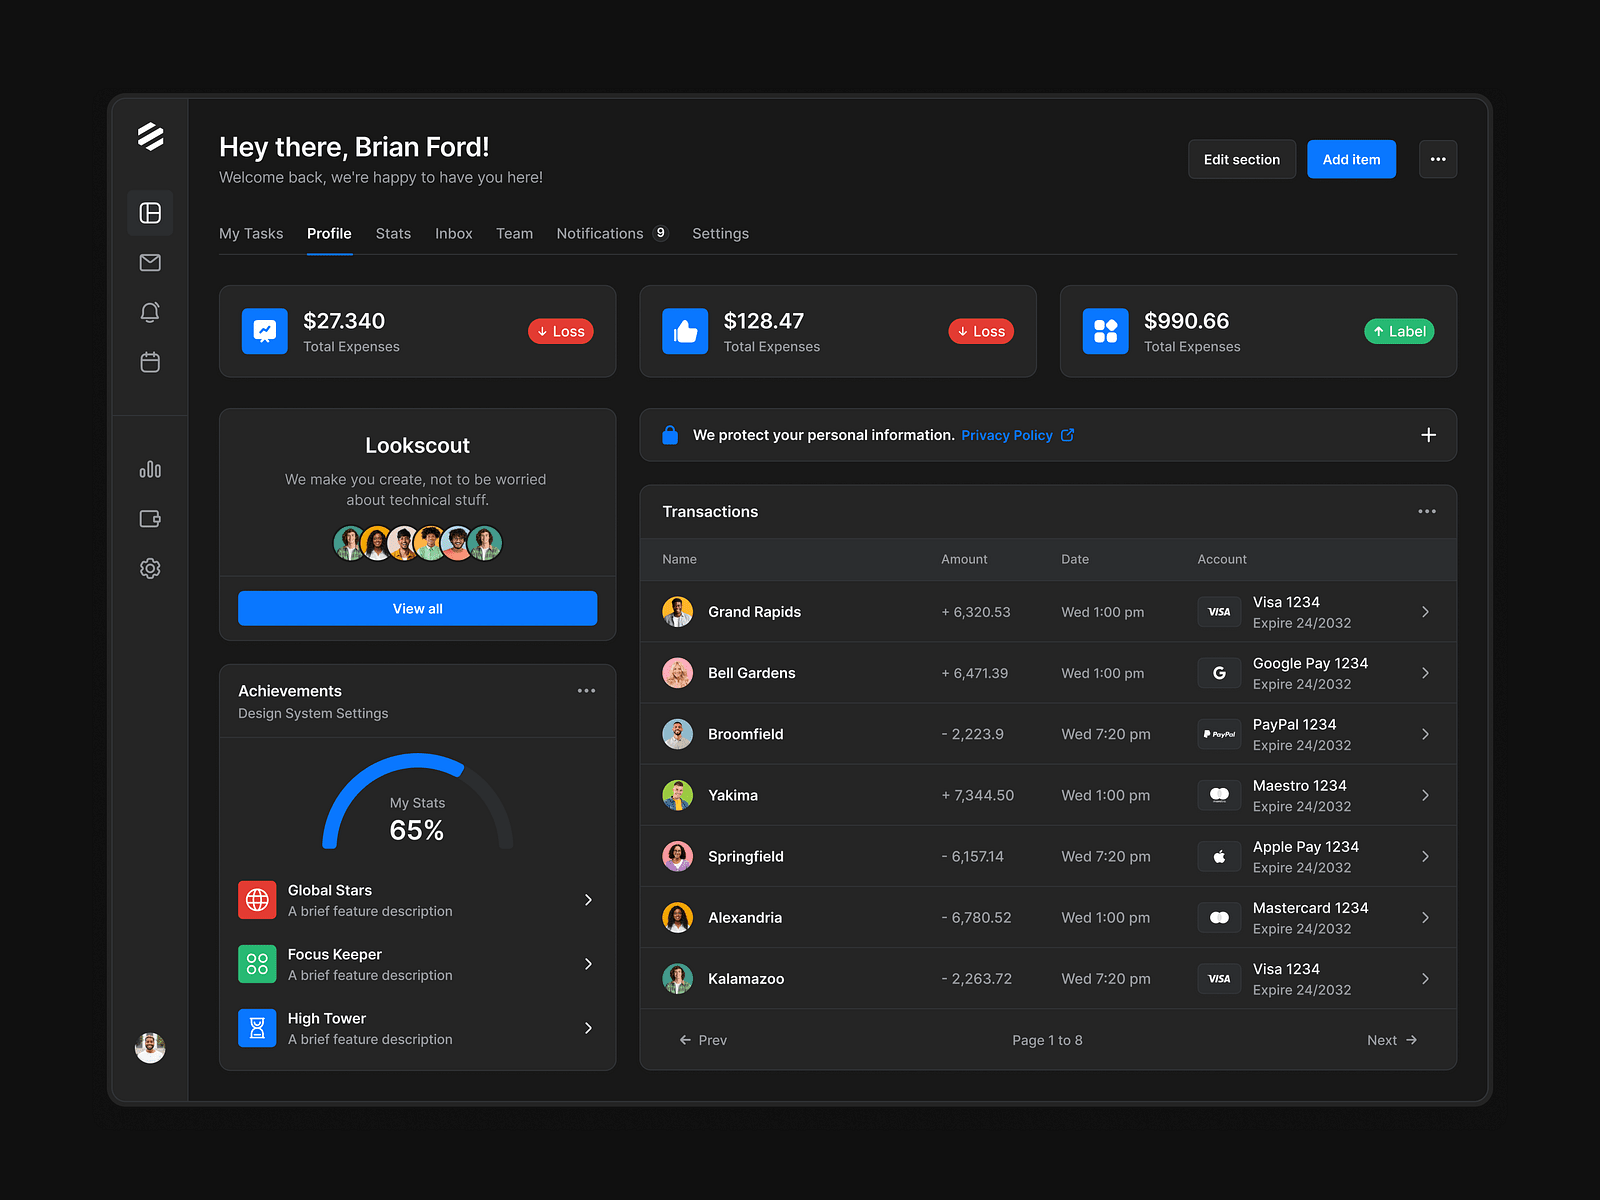Image resolution: width=1600 pixels, height=1200 pixels.
Task: Click the My Stats 65% progress gauge
Action: pyautogui.click(x=417, y=802)
